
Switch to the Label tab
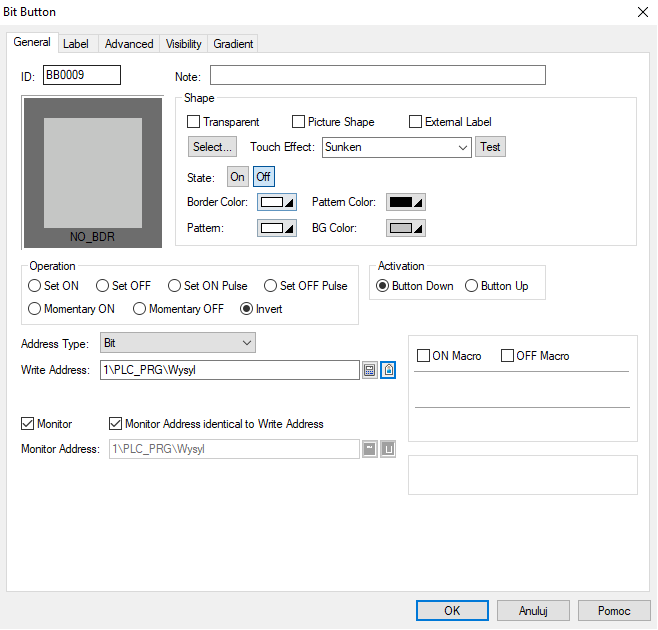coord(76,44)
